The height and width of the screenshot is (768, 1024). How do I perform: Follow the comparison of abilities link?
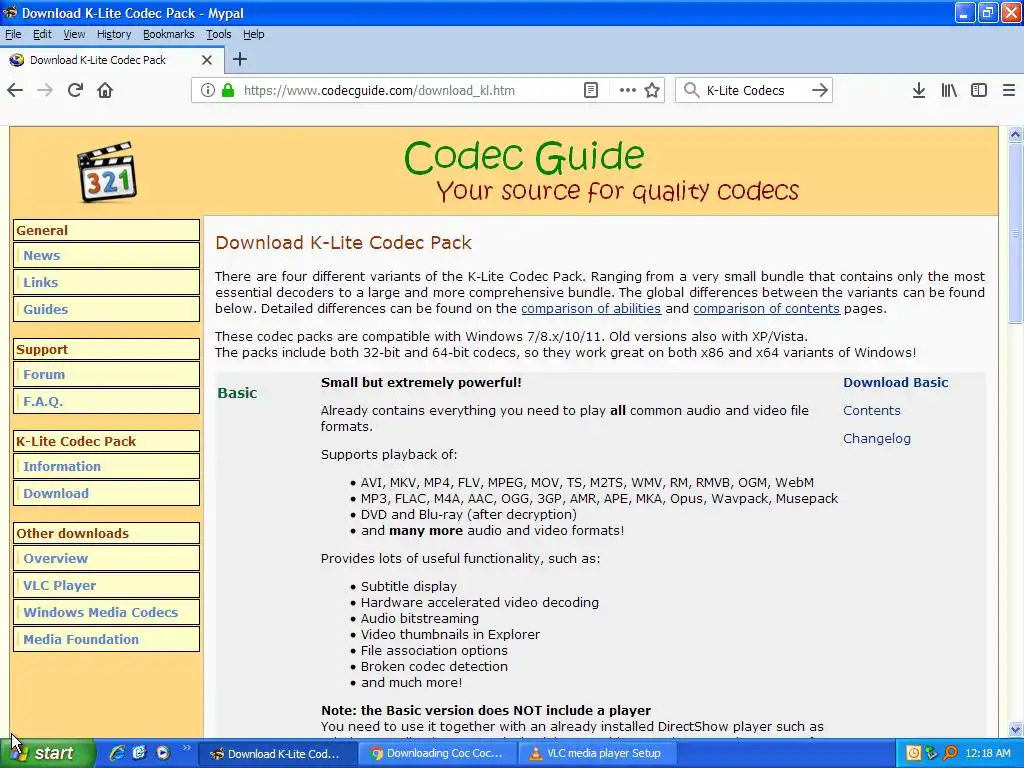click(x=590, y=308)
